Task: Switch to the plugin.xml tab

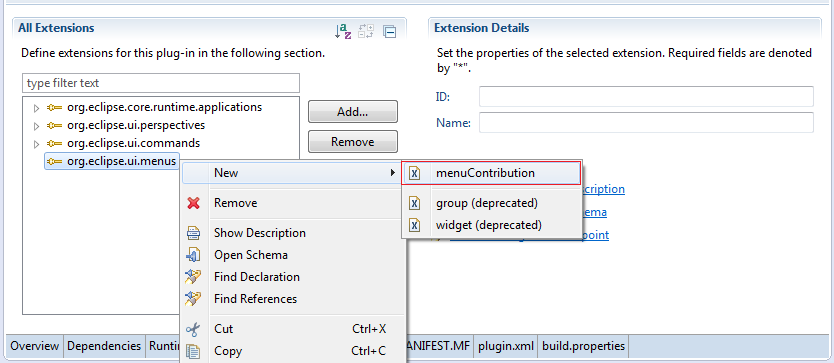Action: pos(505,346)
